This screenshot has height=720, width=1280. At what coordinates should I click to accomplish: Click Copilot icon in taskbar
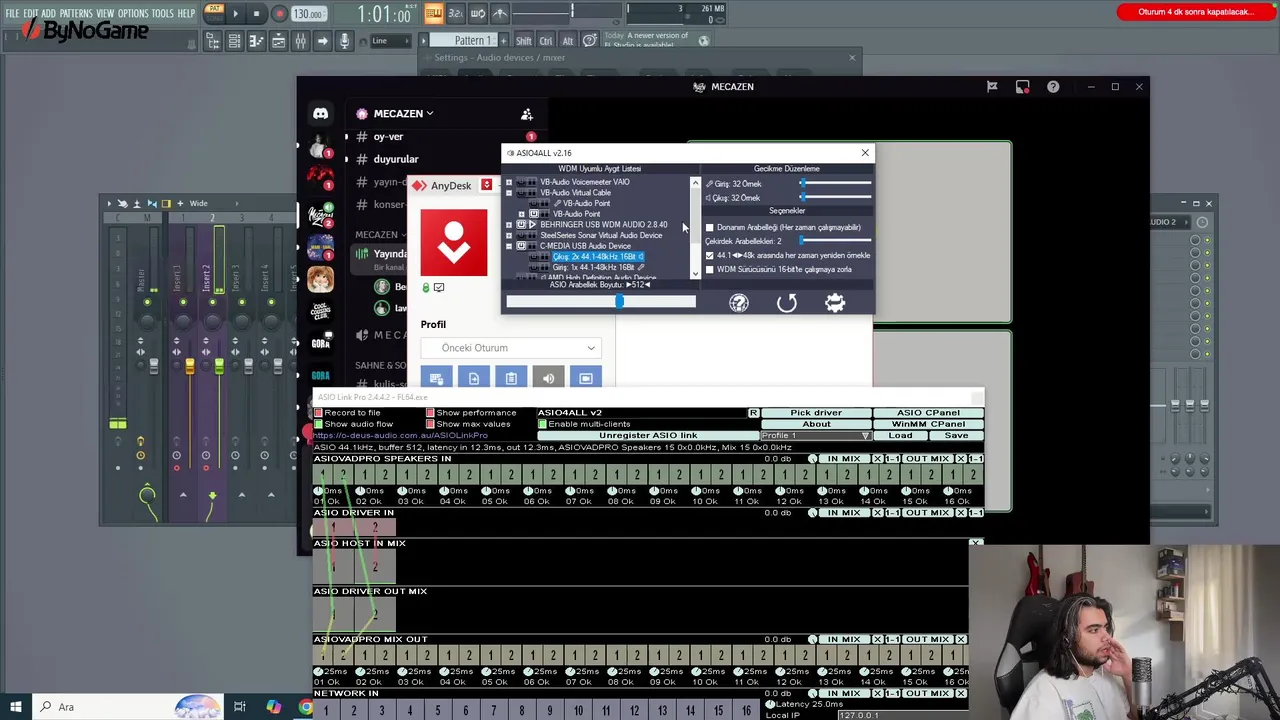coord(273,707)
